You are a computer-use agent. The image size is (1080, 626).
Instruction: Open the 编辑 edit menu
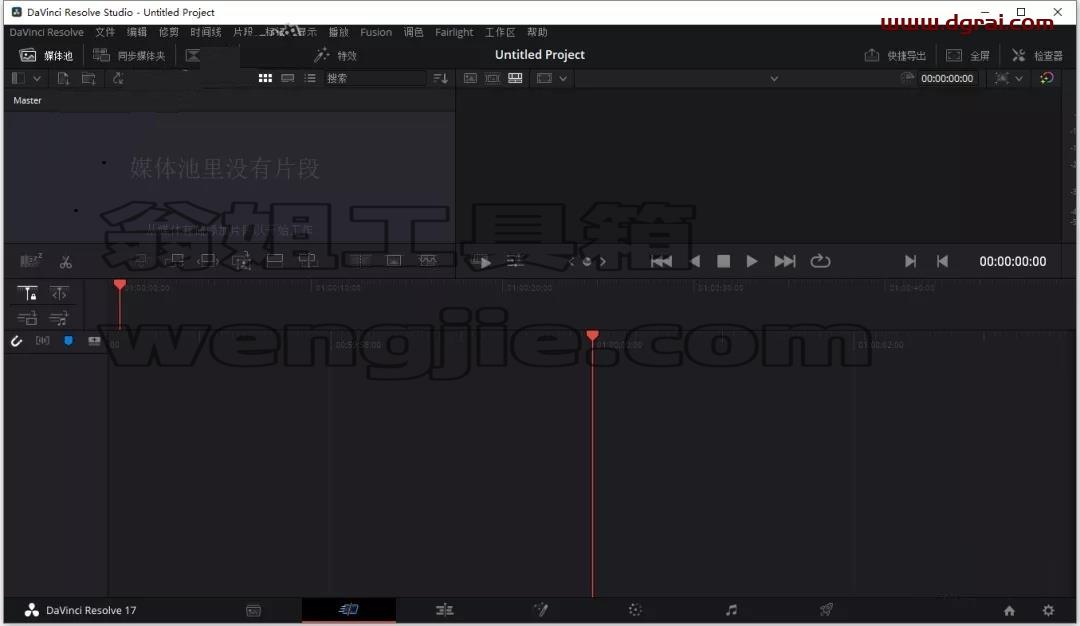[x=136, y=32]
